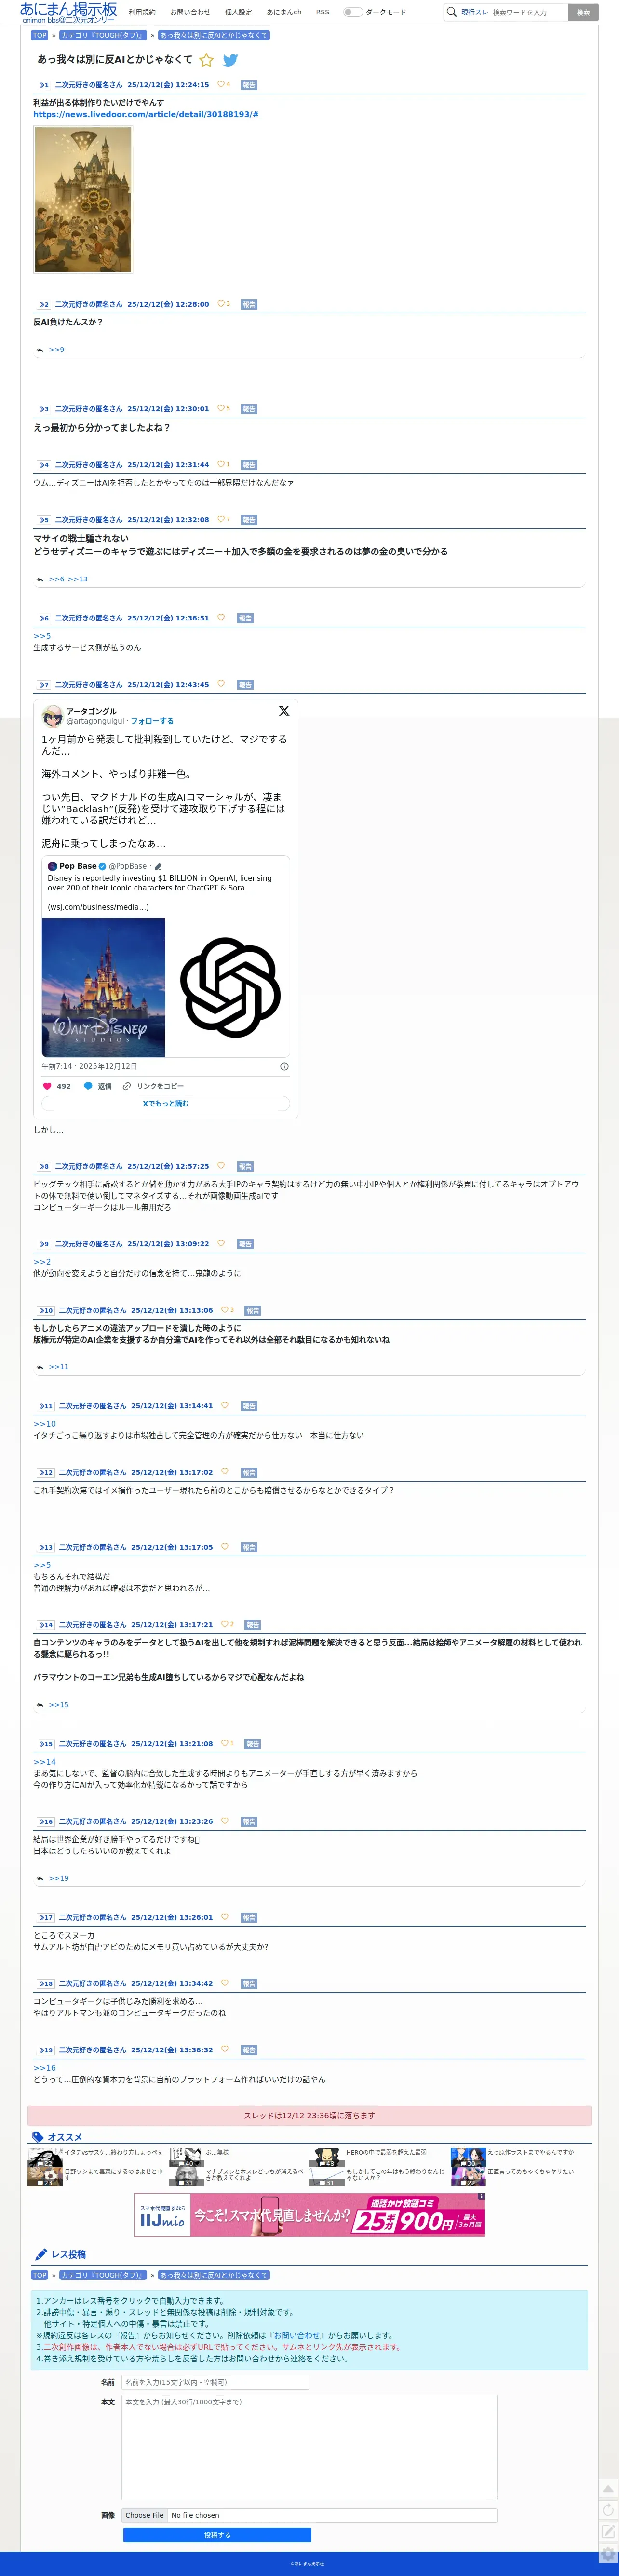The width and height of the screenshot is (619, 2576).
Task: Click the >>9 reply reference under post 2
Action: (x=56, y=350)
